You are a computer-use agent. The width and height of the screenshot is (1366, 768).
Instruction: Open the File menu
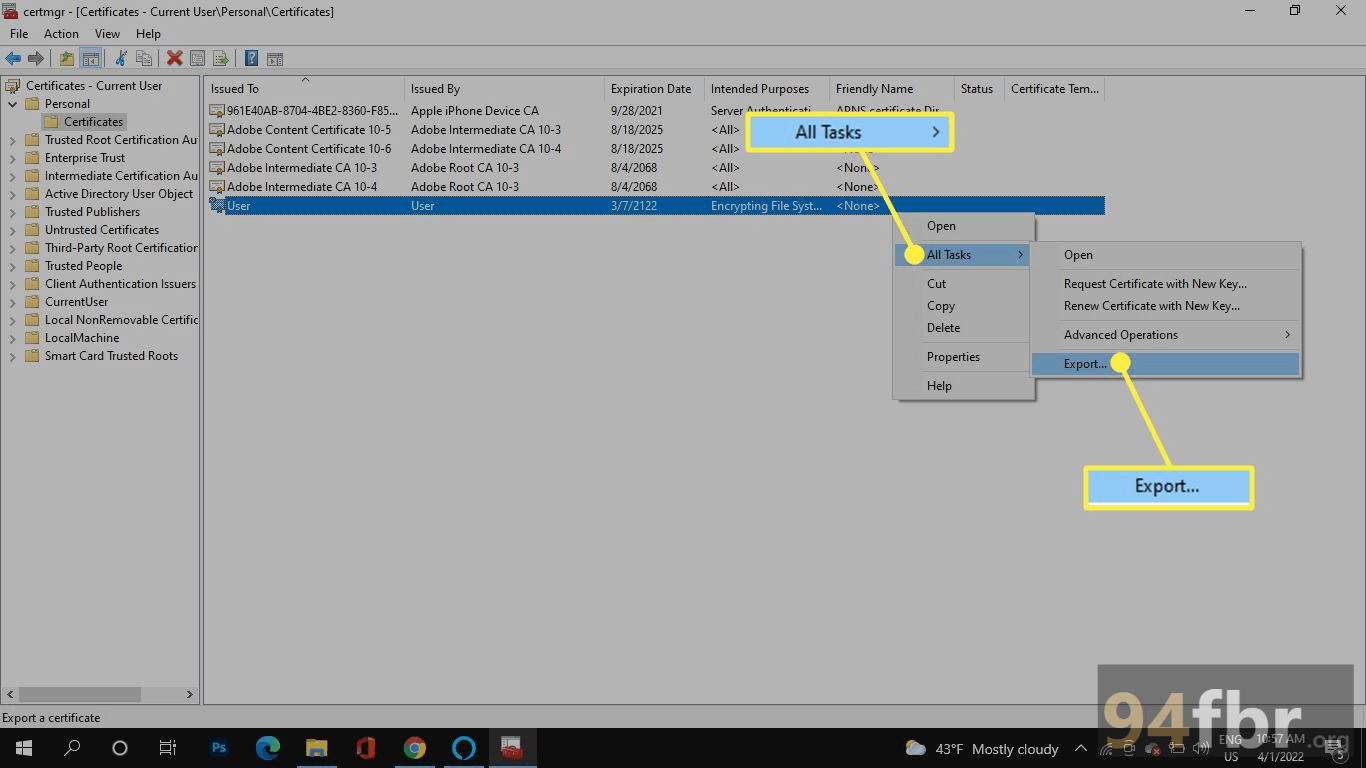(19, 34)
